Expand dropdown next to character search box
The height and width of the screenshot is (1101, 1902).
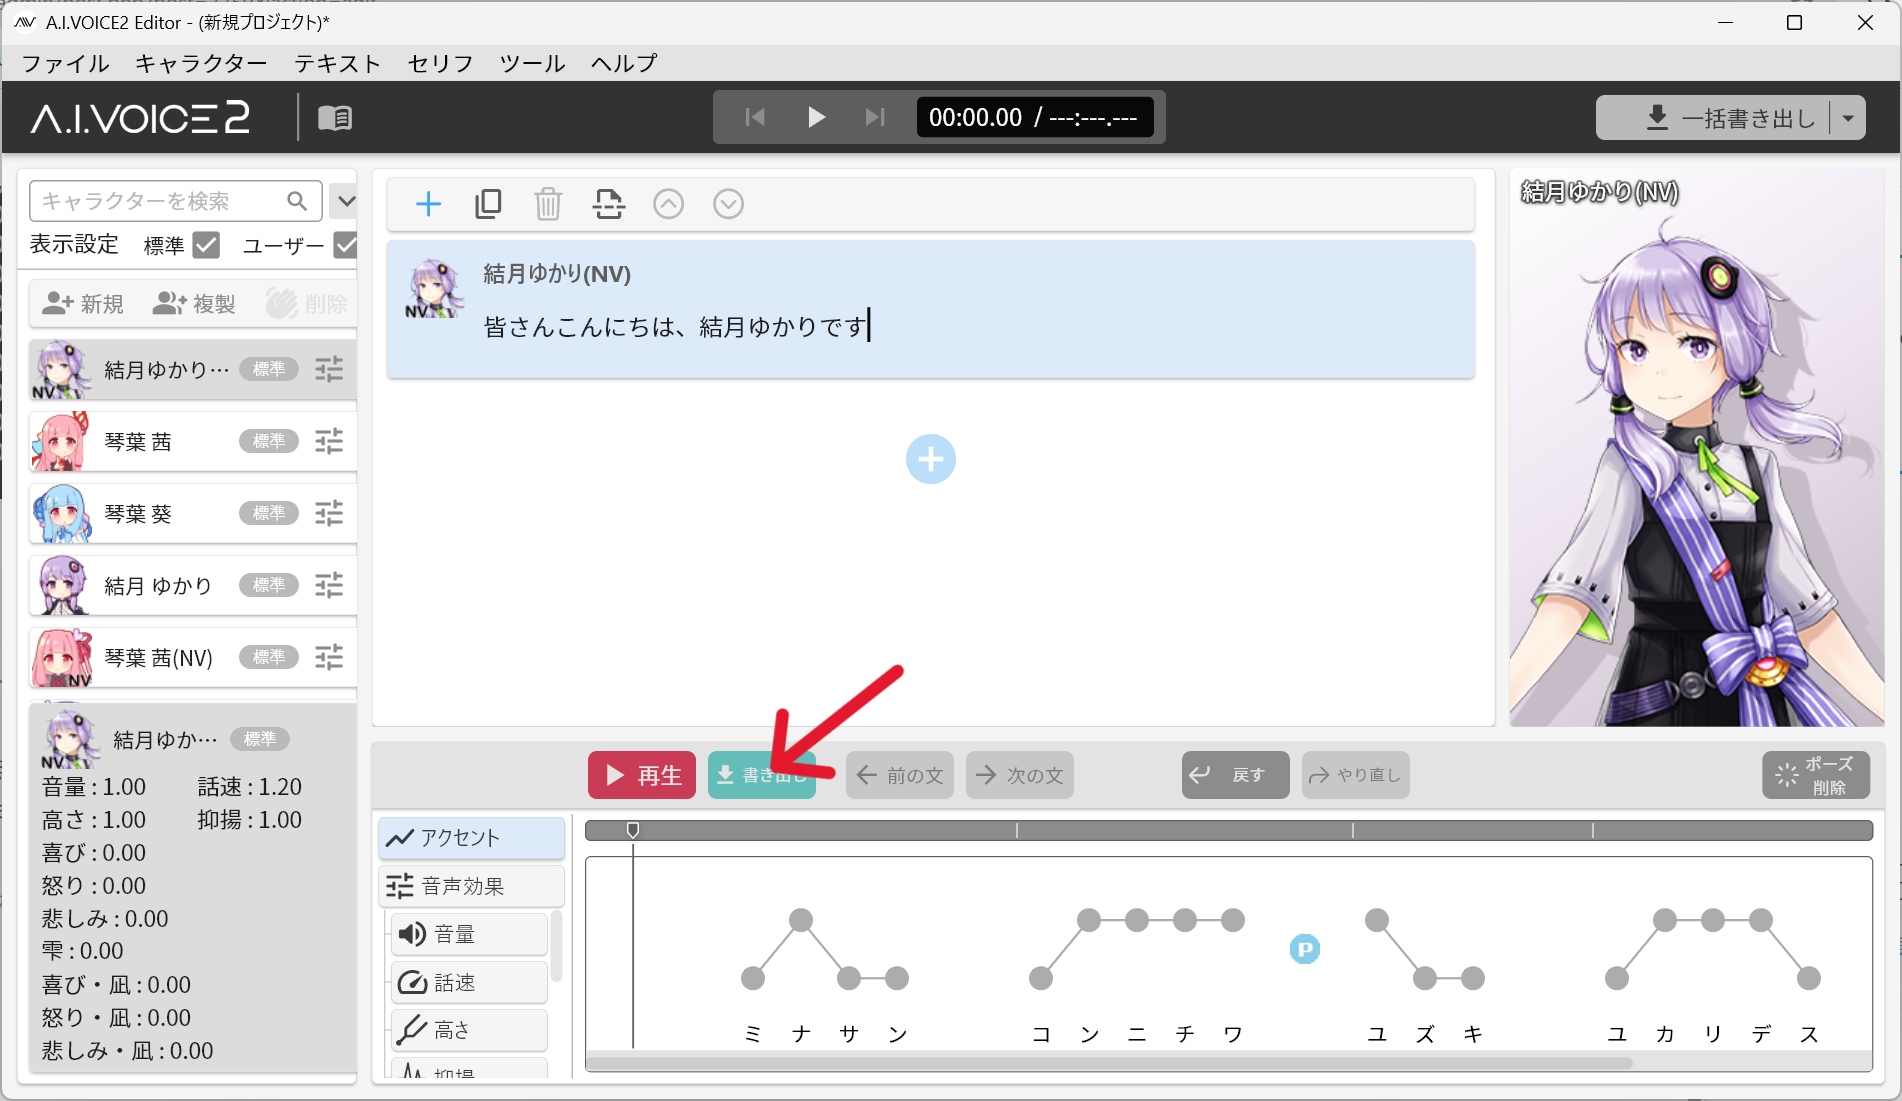tap(346, 201)
